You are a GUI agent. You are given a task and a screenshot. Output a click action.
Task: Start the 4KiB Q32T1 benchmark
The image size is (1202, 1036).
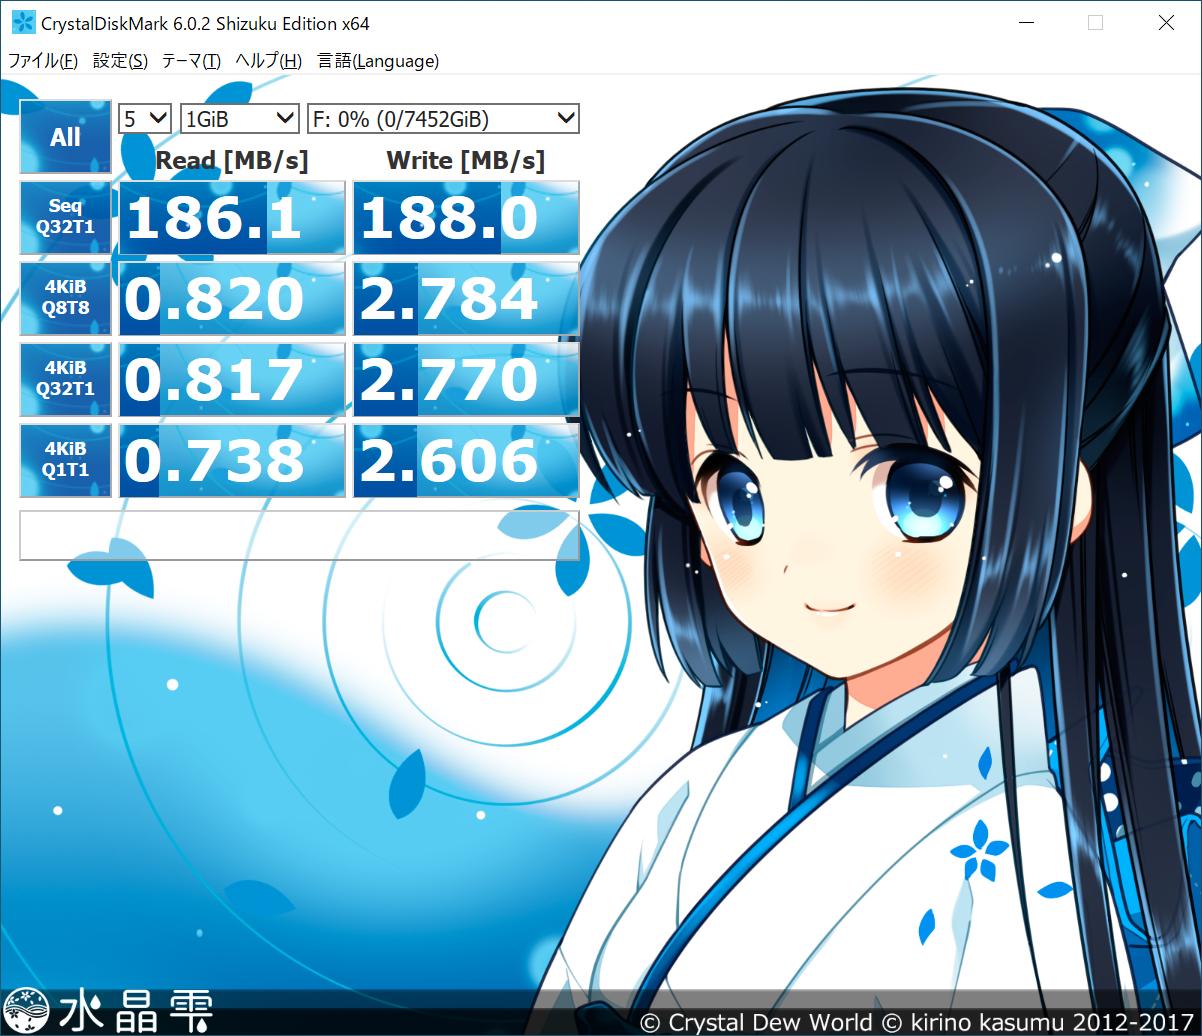pyautogui.click(x=65, y=379)
